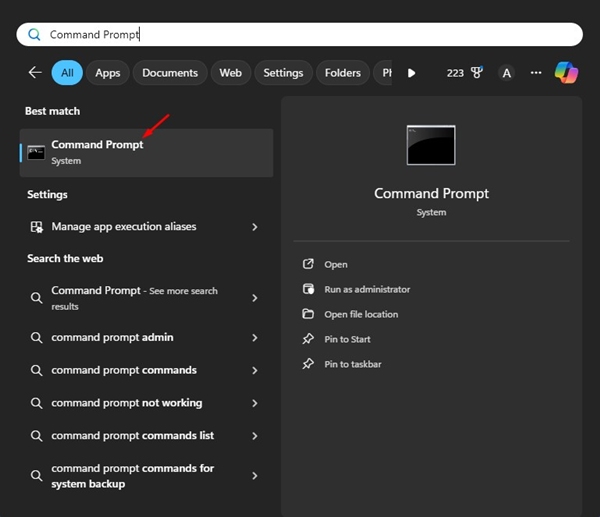Click the Open file location folder icon

[308, 314]
